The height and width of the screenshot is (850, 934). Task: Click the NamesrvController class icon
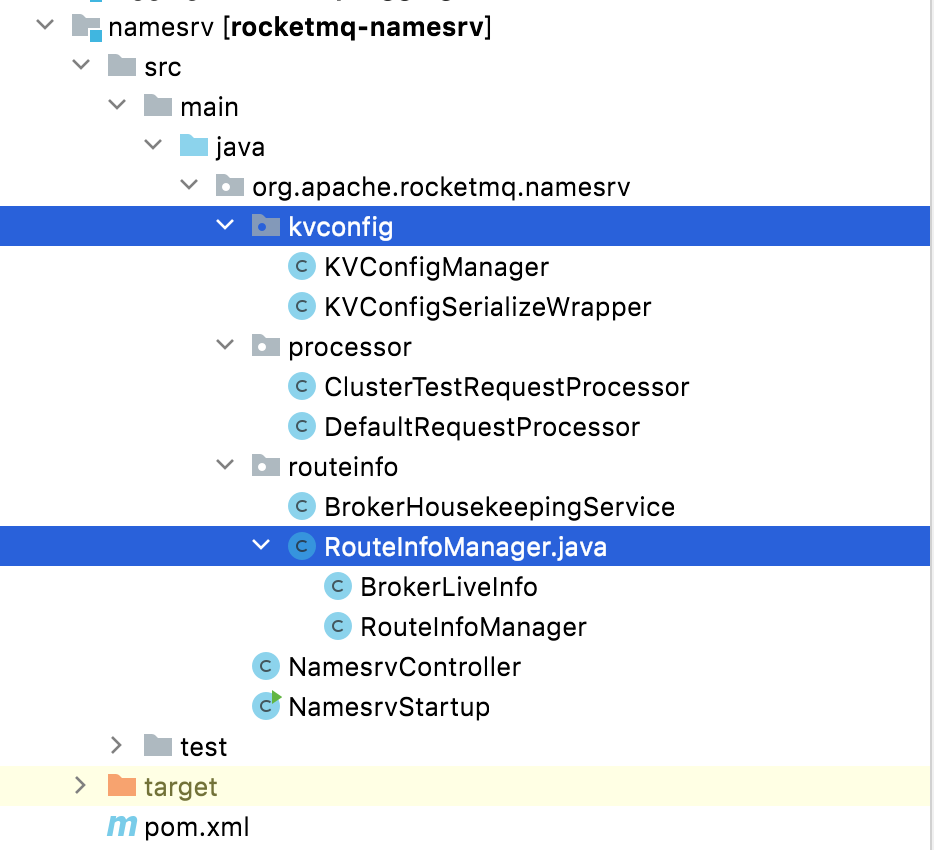point(266,666)
